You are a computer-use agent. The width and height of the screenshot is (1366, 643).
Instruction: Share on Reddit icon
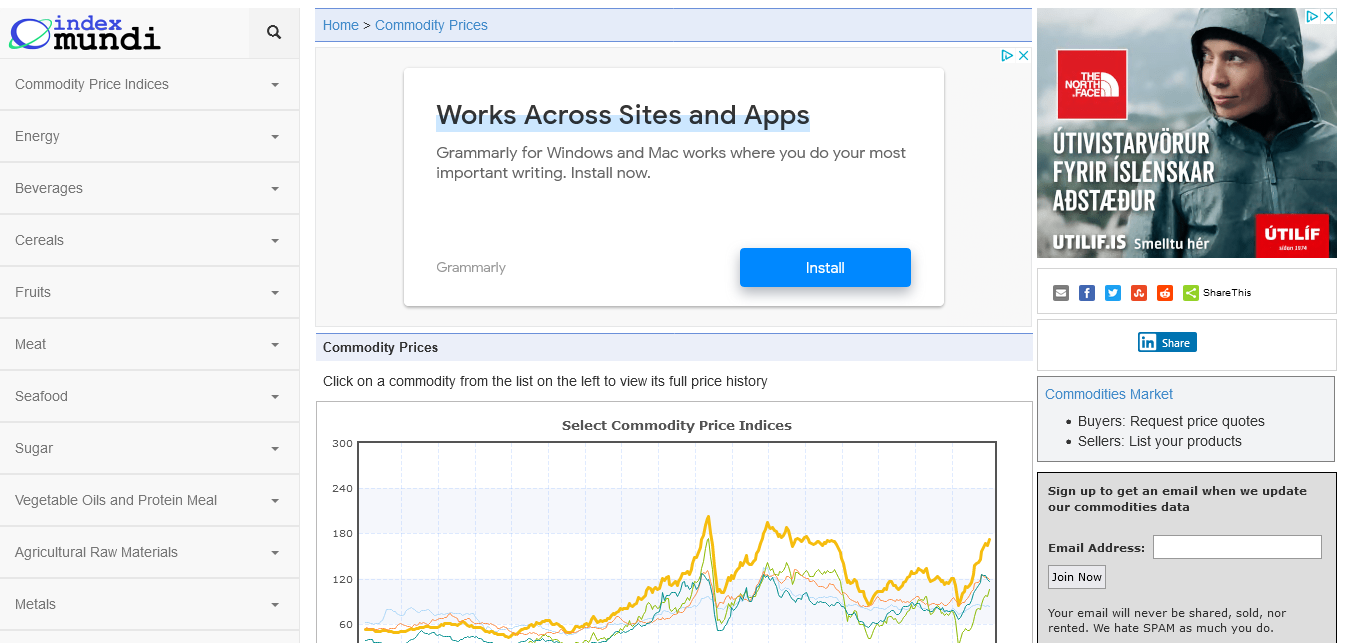pyautogui.click(x=1165, y=293)
